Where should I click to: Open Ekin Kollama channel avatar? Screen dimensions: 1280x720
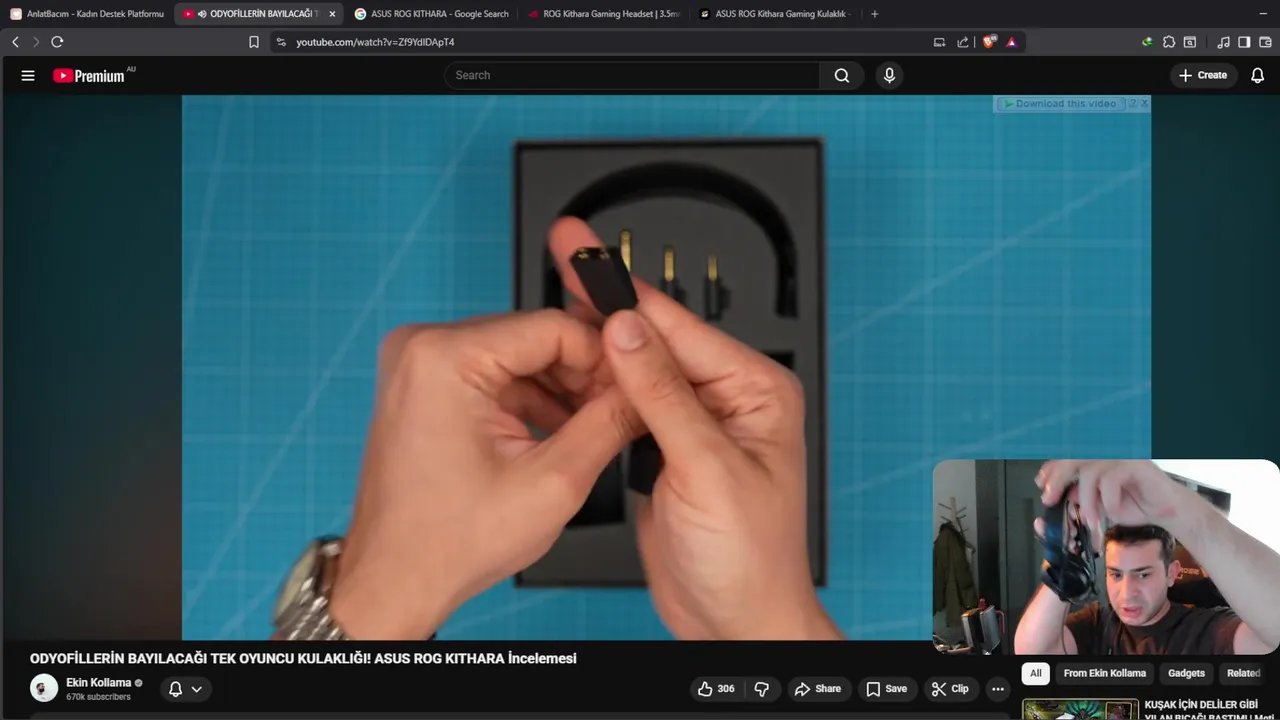44,688
